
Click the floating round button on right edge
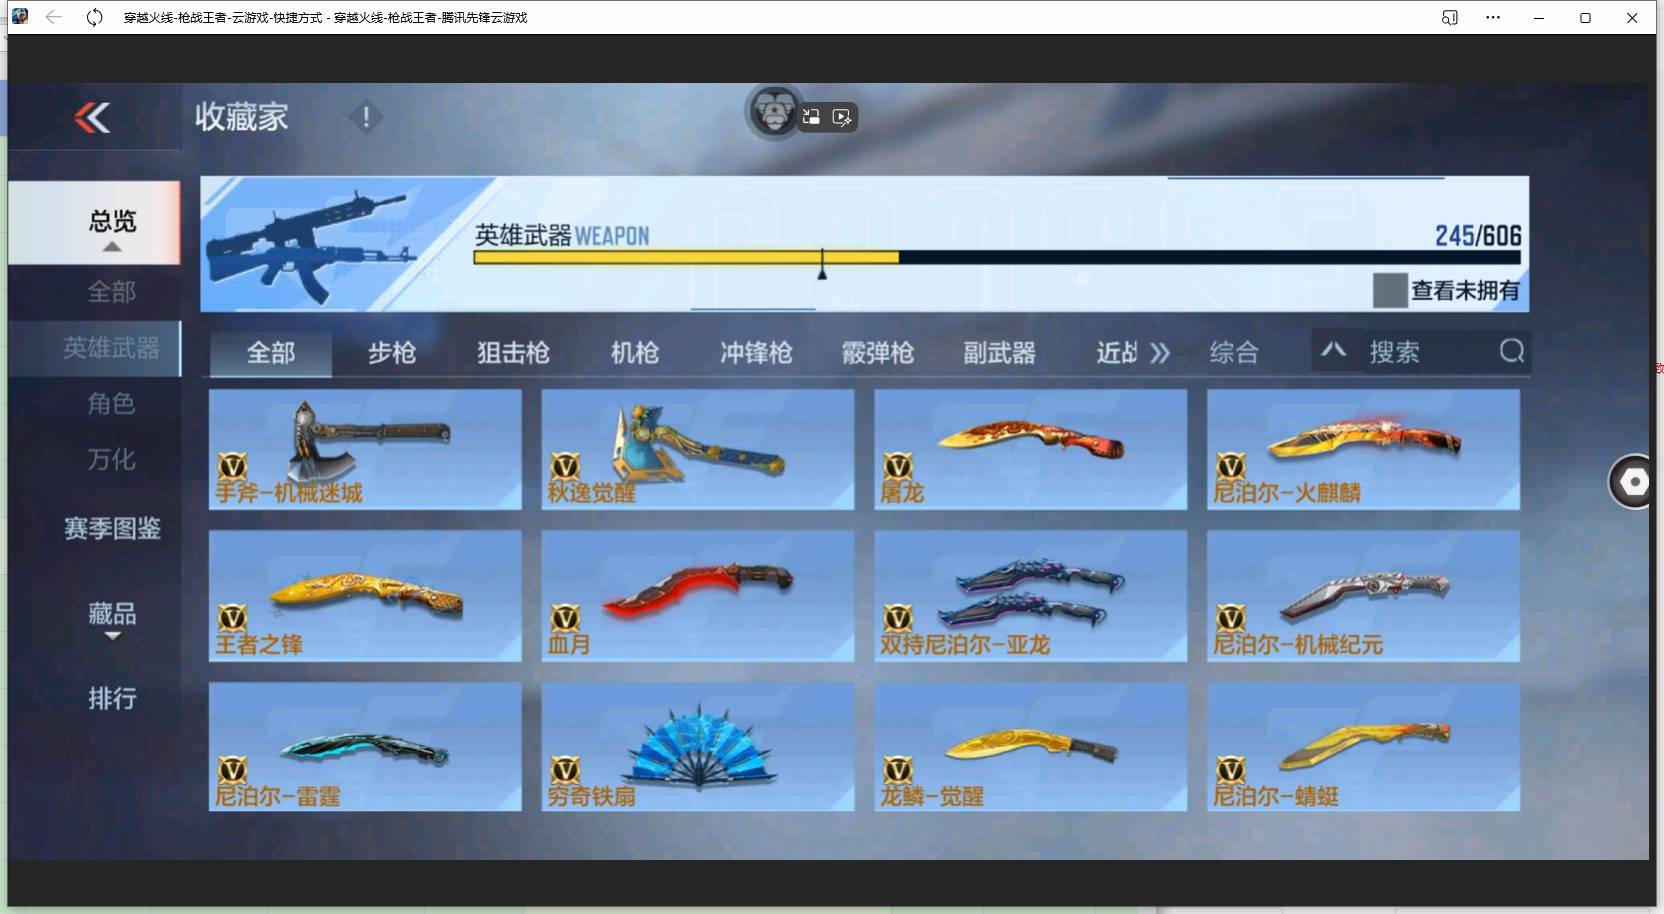1634,481
